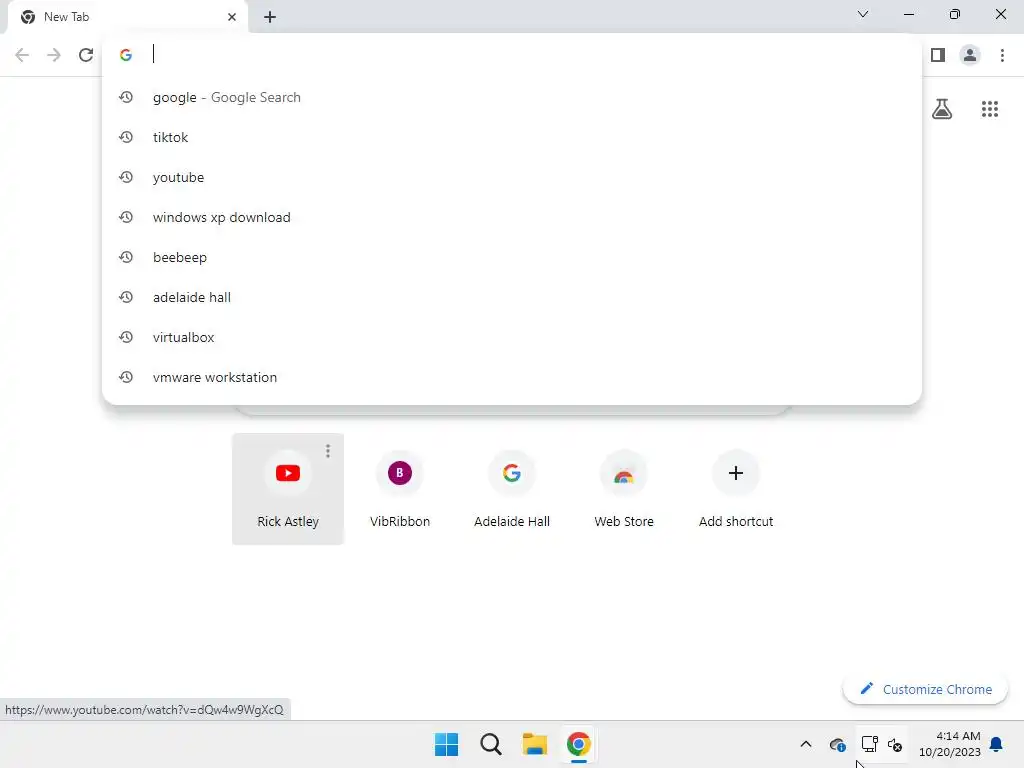Select the New Tab tab
1024x768 pixels.
127,17
